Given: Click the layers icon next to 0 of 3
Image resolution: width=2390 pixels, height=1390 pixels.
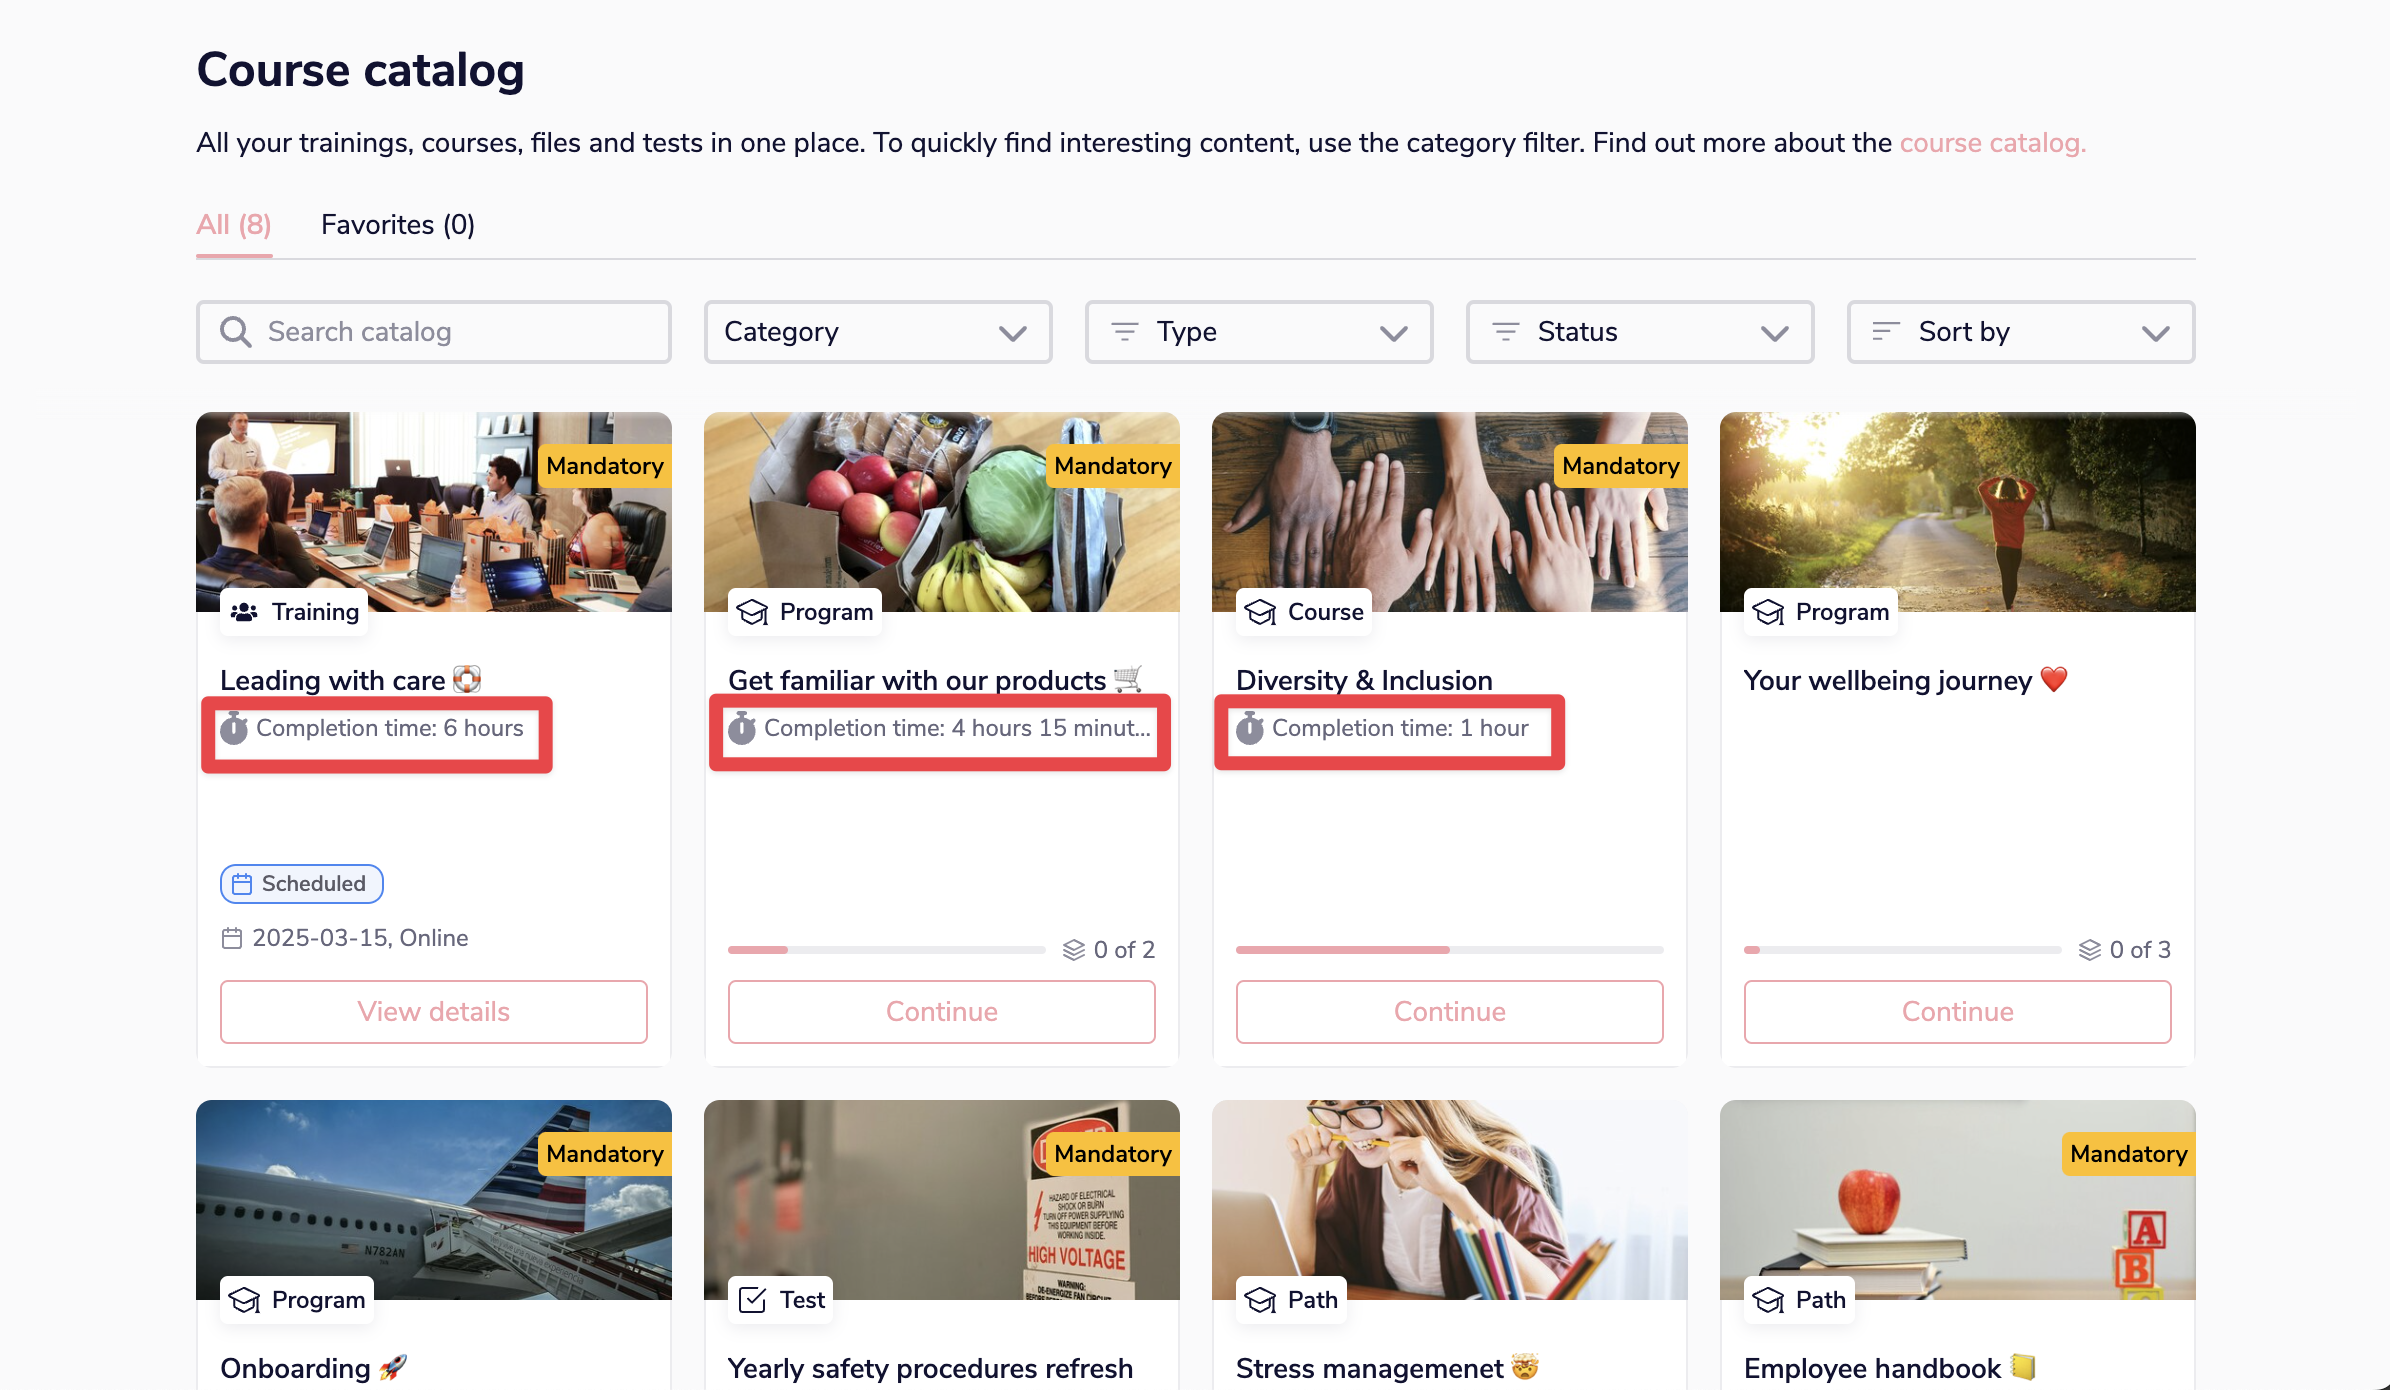Looking at the screenshot, I should (x=2090, y=950).
